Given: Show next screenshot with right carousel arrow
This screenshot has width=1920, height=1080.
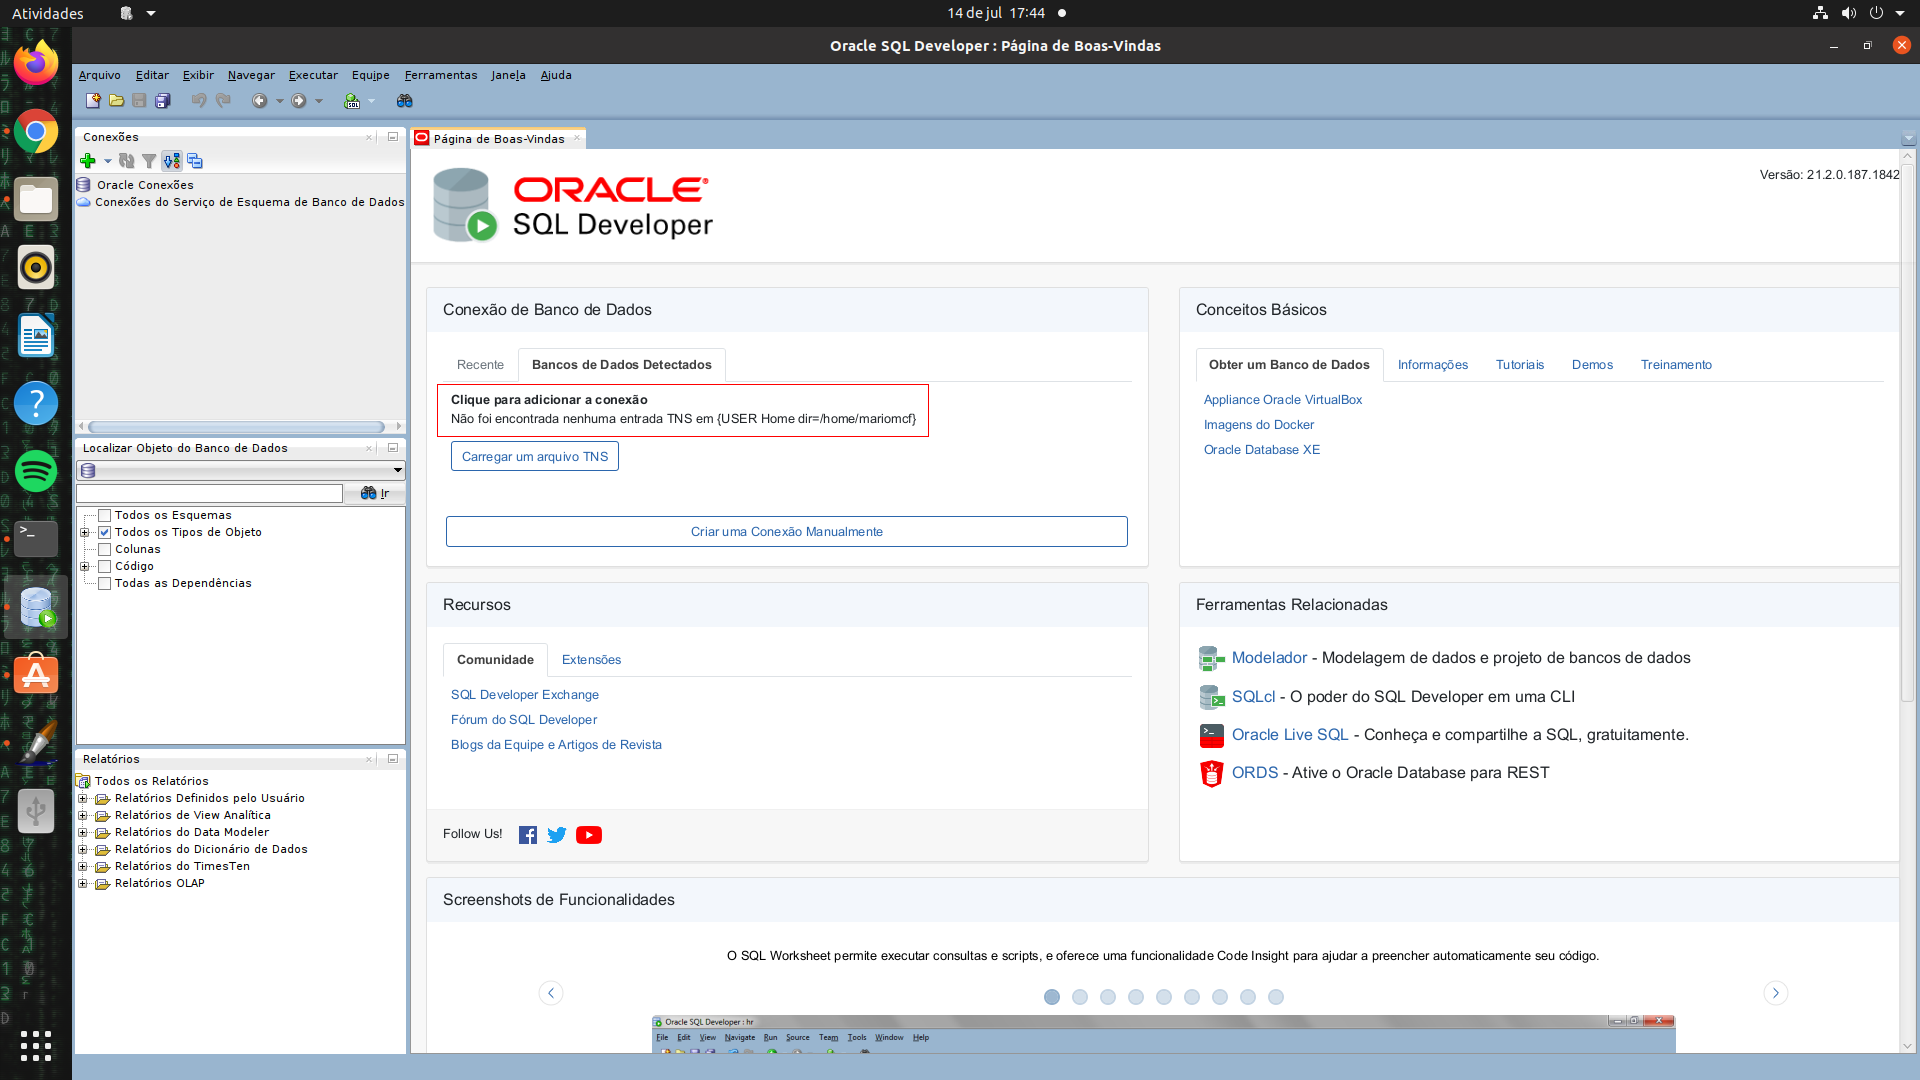Looking at the screenshot, I should tap(1776, 993).
